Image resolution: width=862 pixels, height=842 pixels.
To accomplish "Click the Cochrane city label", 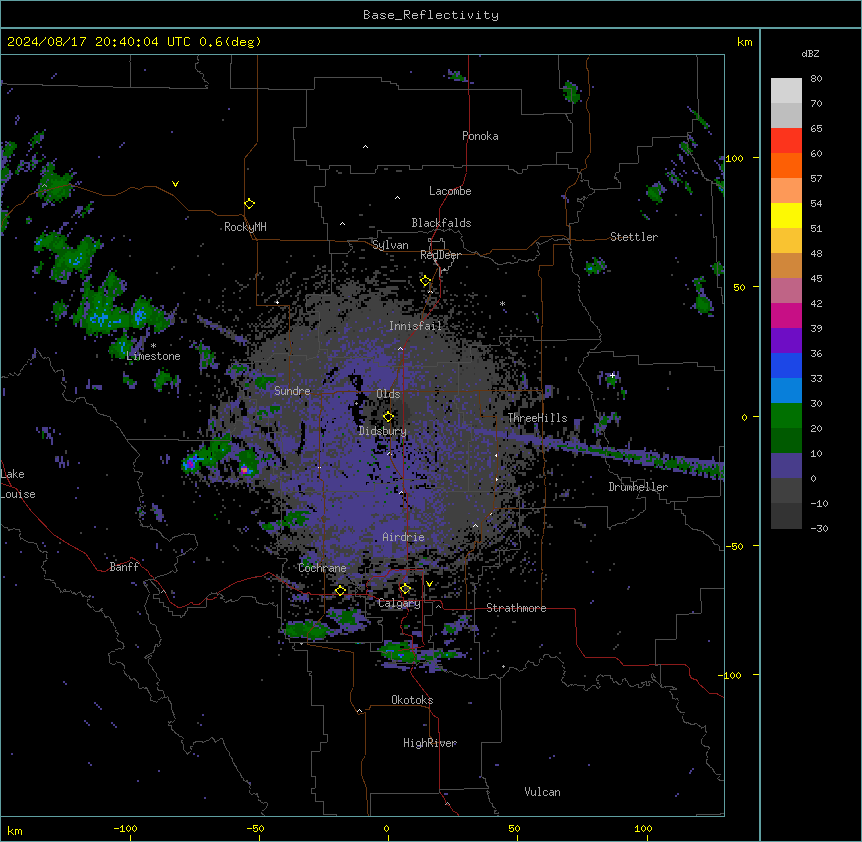I will pyautogui.click(x=322, y=568).
